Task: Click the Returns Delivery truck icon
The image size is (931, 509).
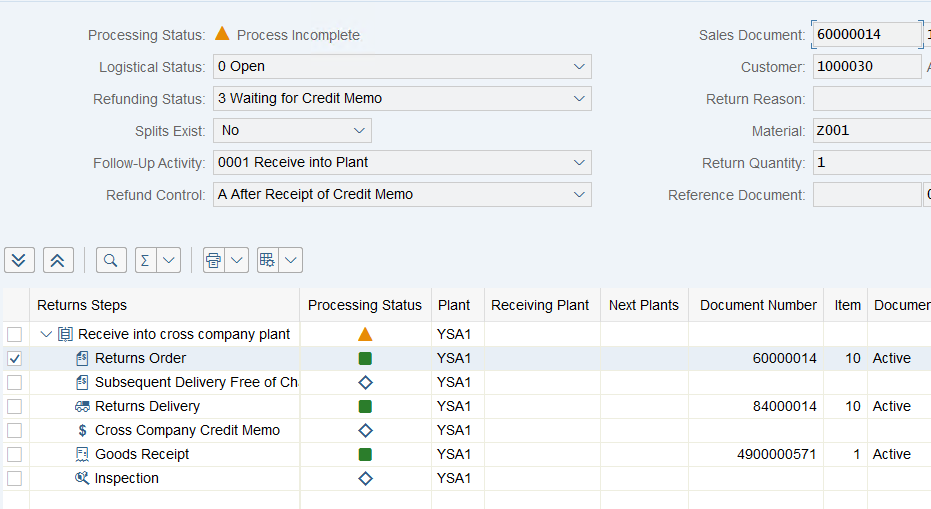Action: pyautogui.click(x=82, y=406)
